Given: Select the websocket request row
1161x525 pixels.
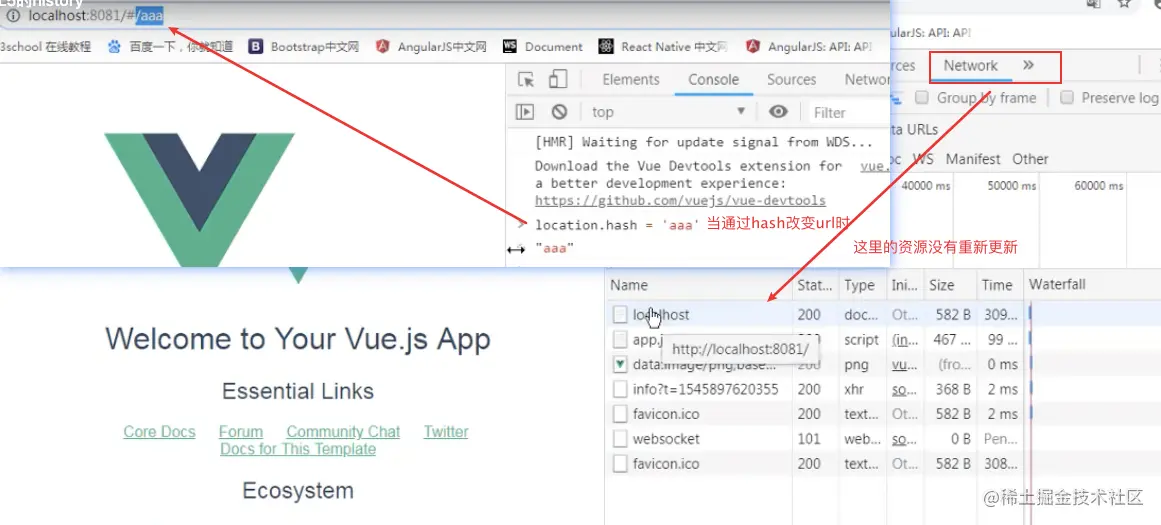Looking at the screenshot, I should [883, 439].
